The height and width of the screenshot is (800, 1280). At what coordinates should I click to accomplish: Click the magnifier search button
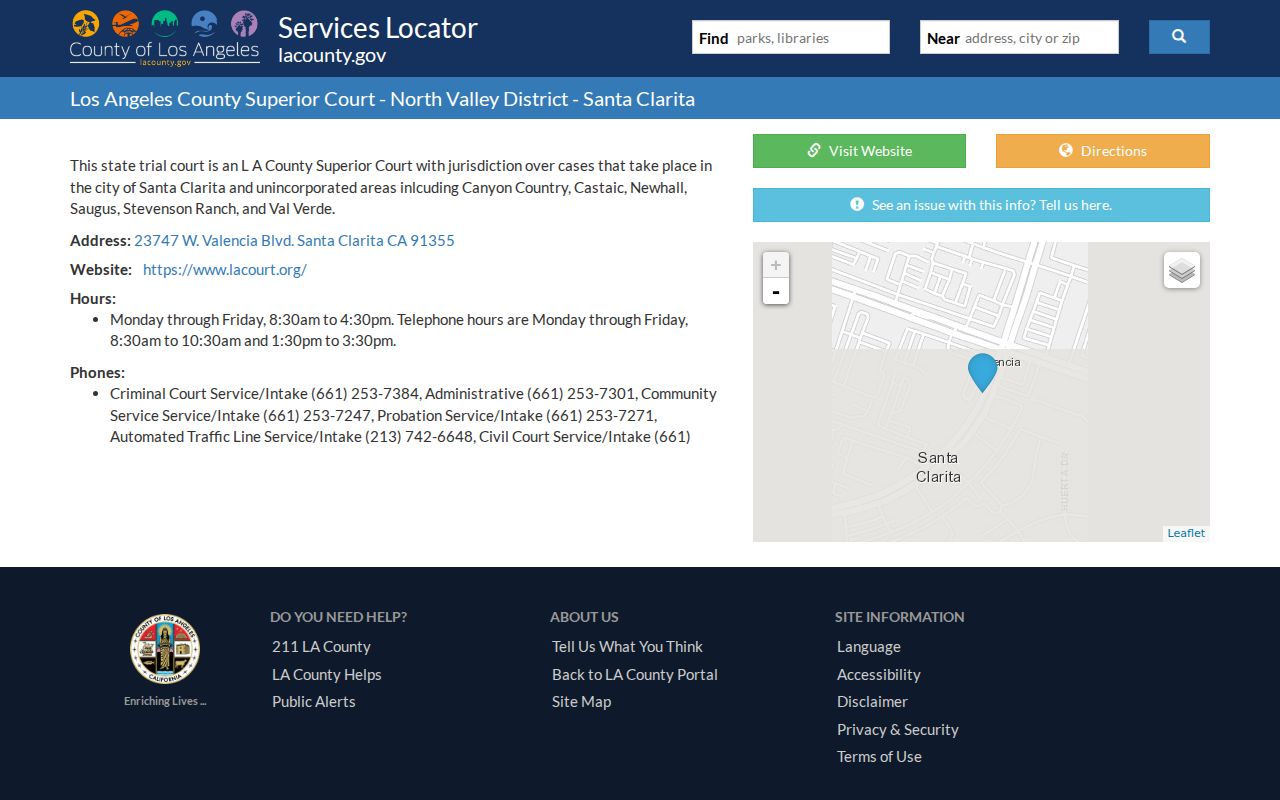1179,37
